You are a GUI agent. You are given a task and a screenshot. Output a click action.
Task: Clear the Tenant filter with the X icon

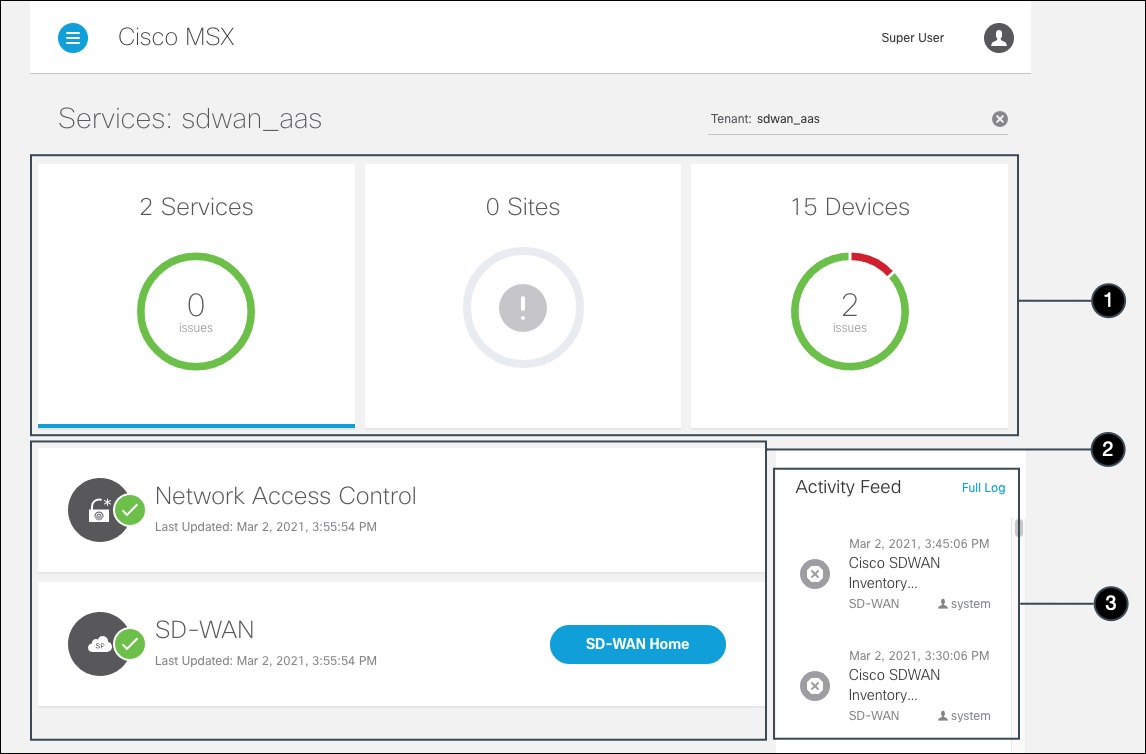coord(999,118)
